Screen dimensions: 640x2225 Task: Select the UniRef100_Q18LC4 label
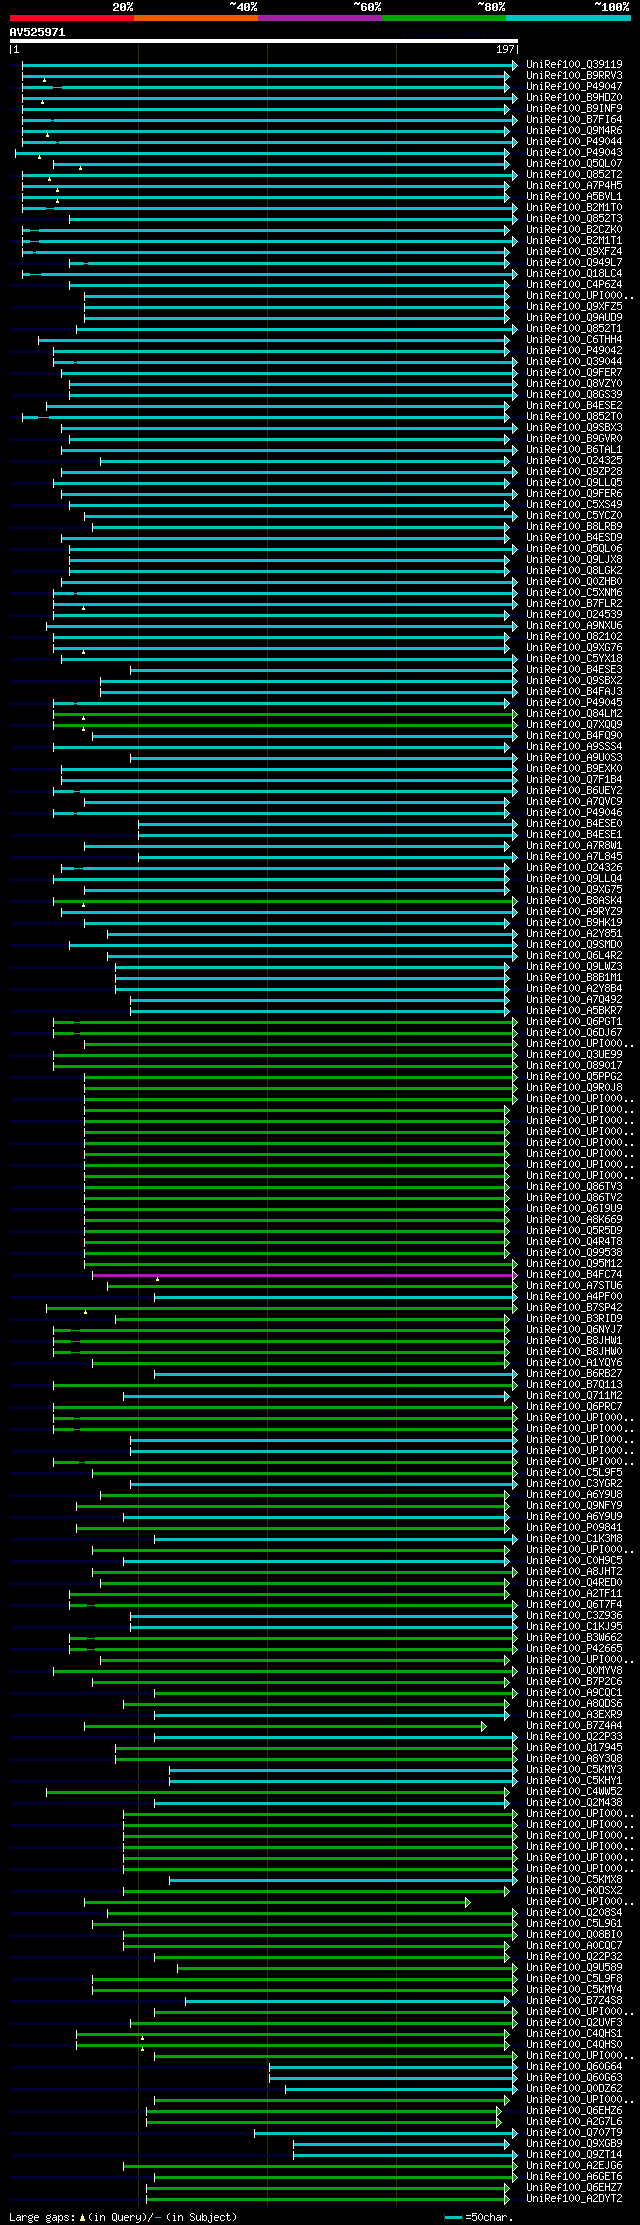pyautogui.click(x=574, y=274)
